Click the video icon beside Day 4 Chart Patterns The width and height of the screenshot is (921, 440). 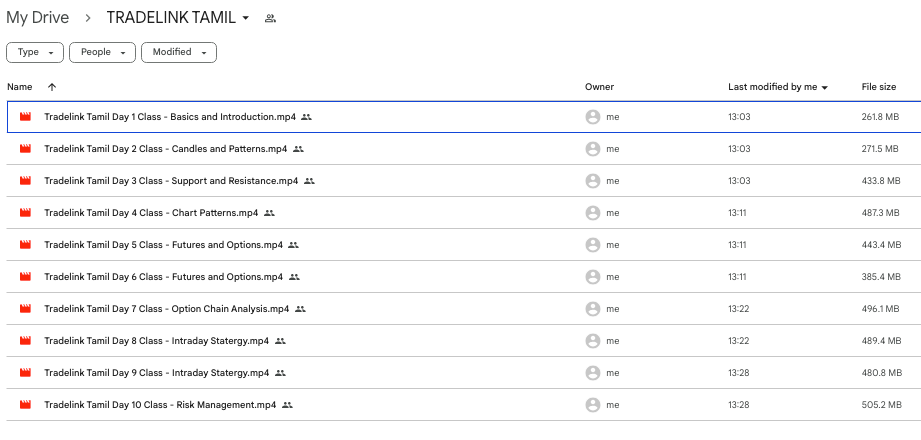click(x=26, y=213)
